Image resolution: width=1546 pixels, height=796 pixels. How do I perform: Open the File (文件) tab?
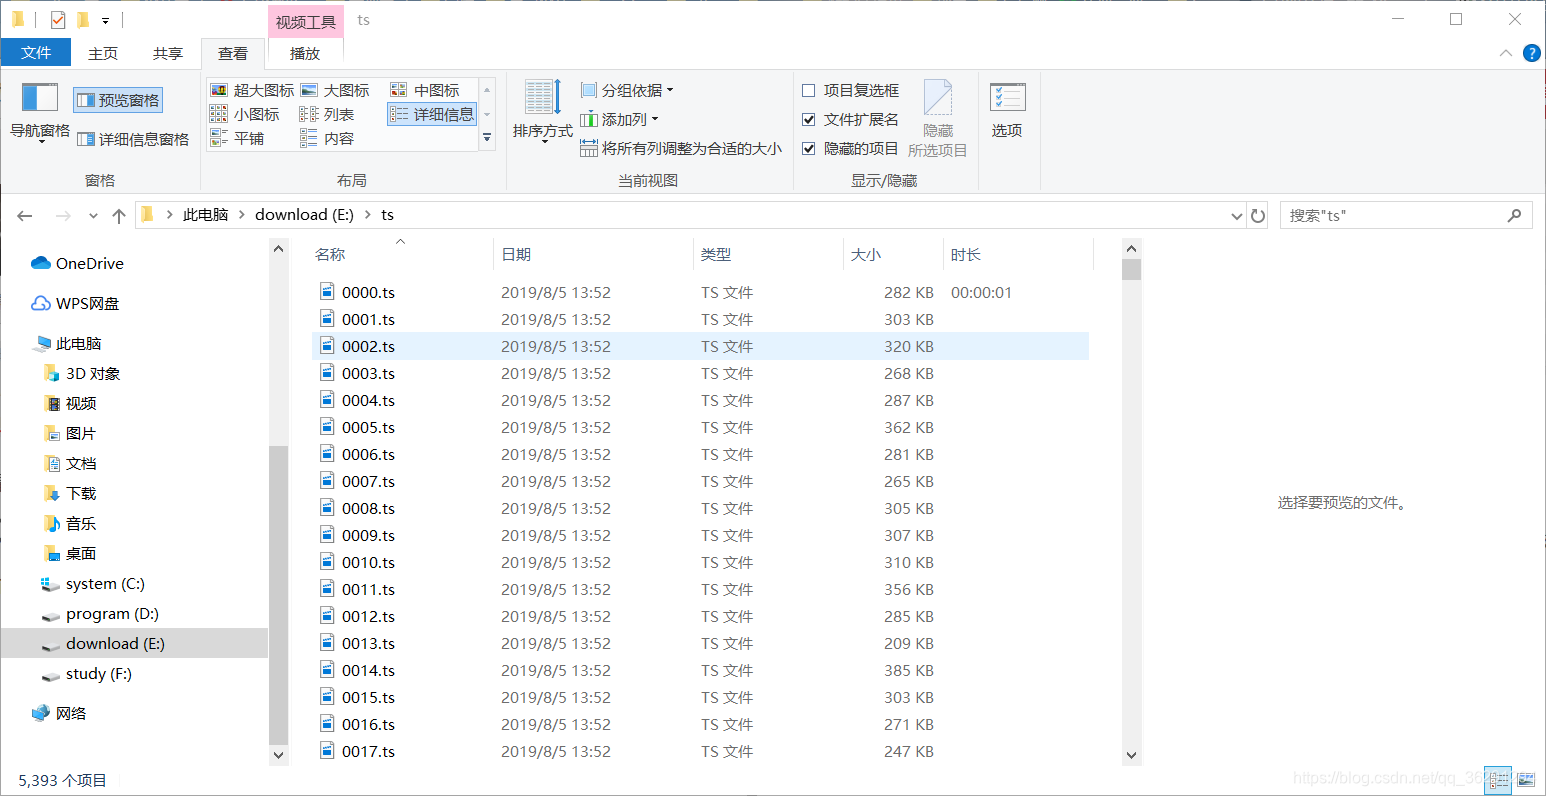(36, 52)
